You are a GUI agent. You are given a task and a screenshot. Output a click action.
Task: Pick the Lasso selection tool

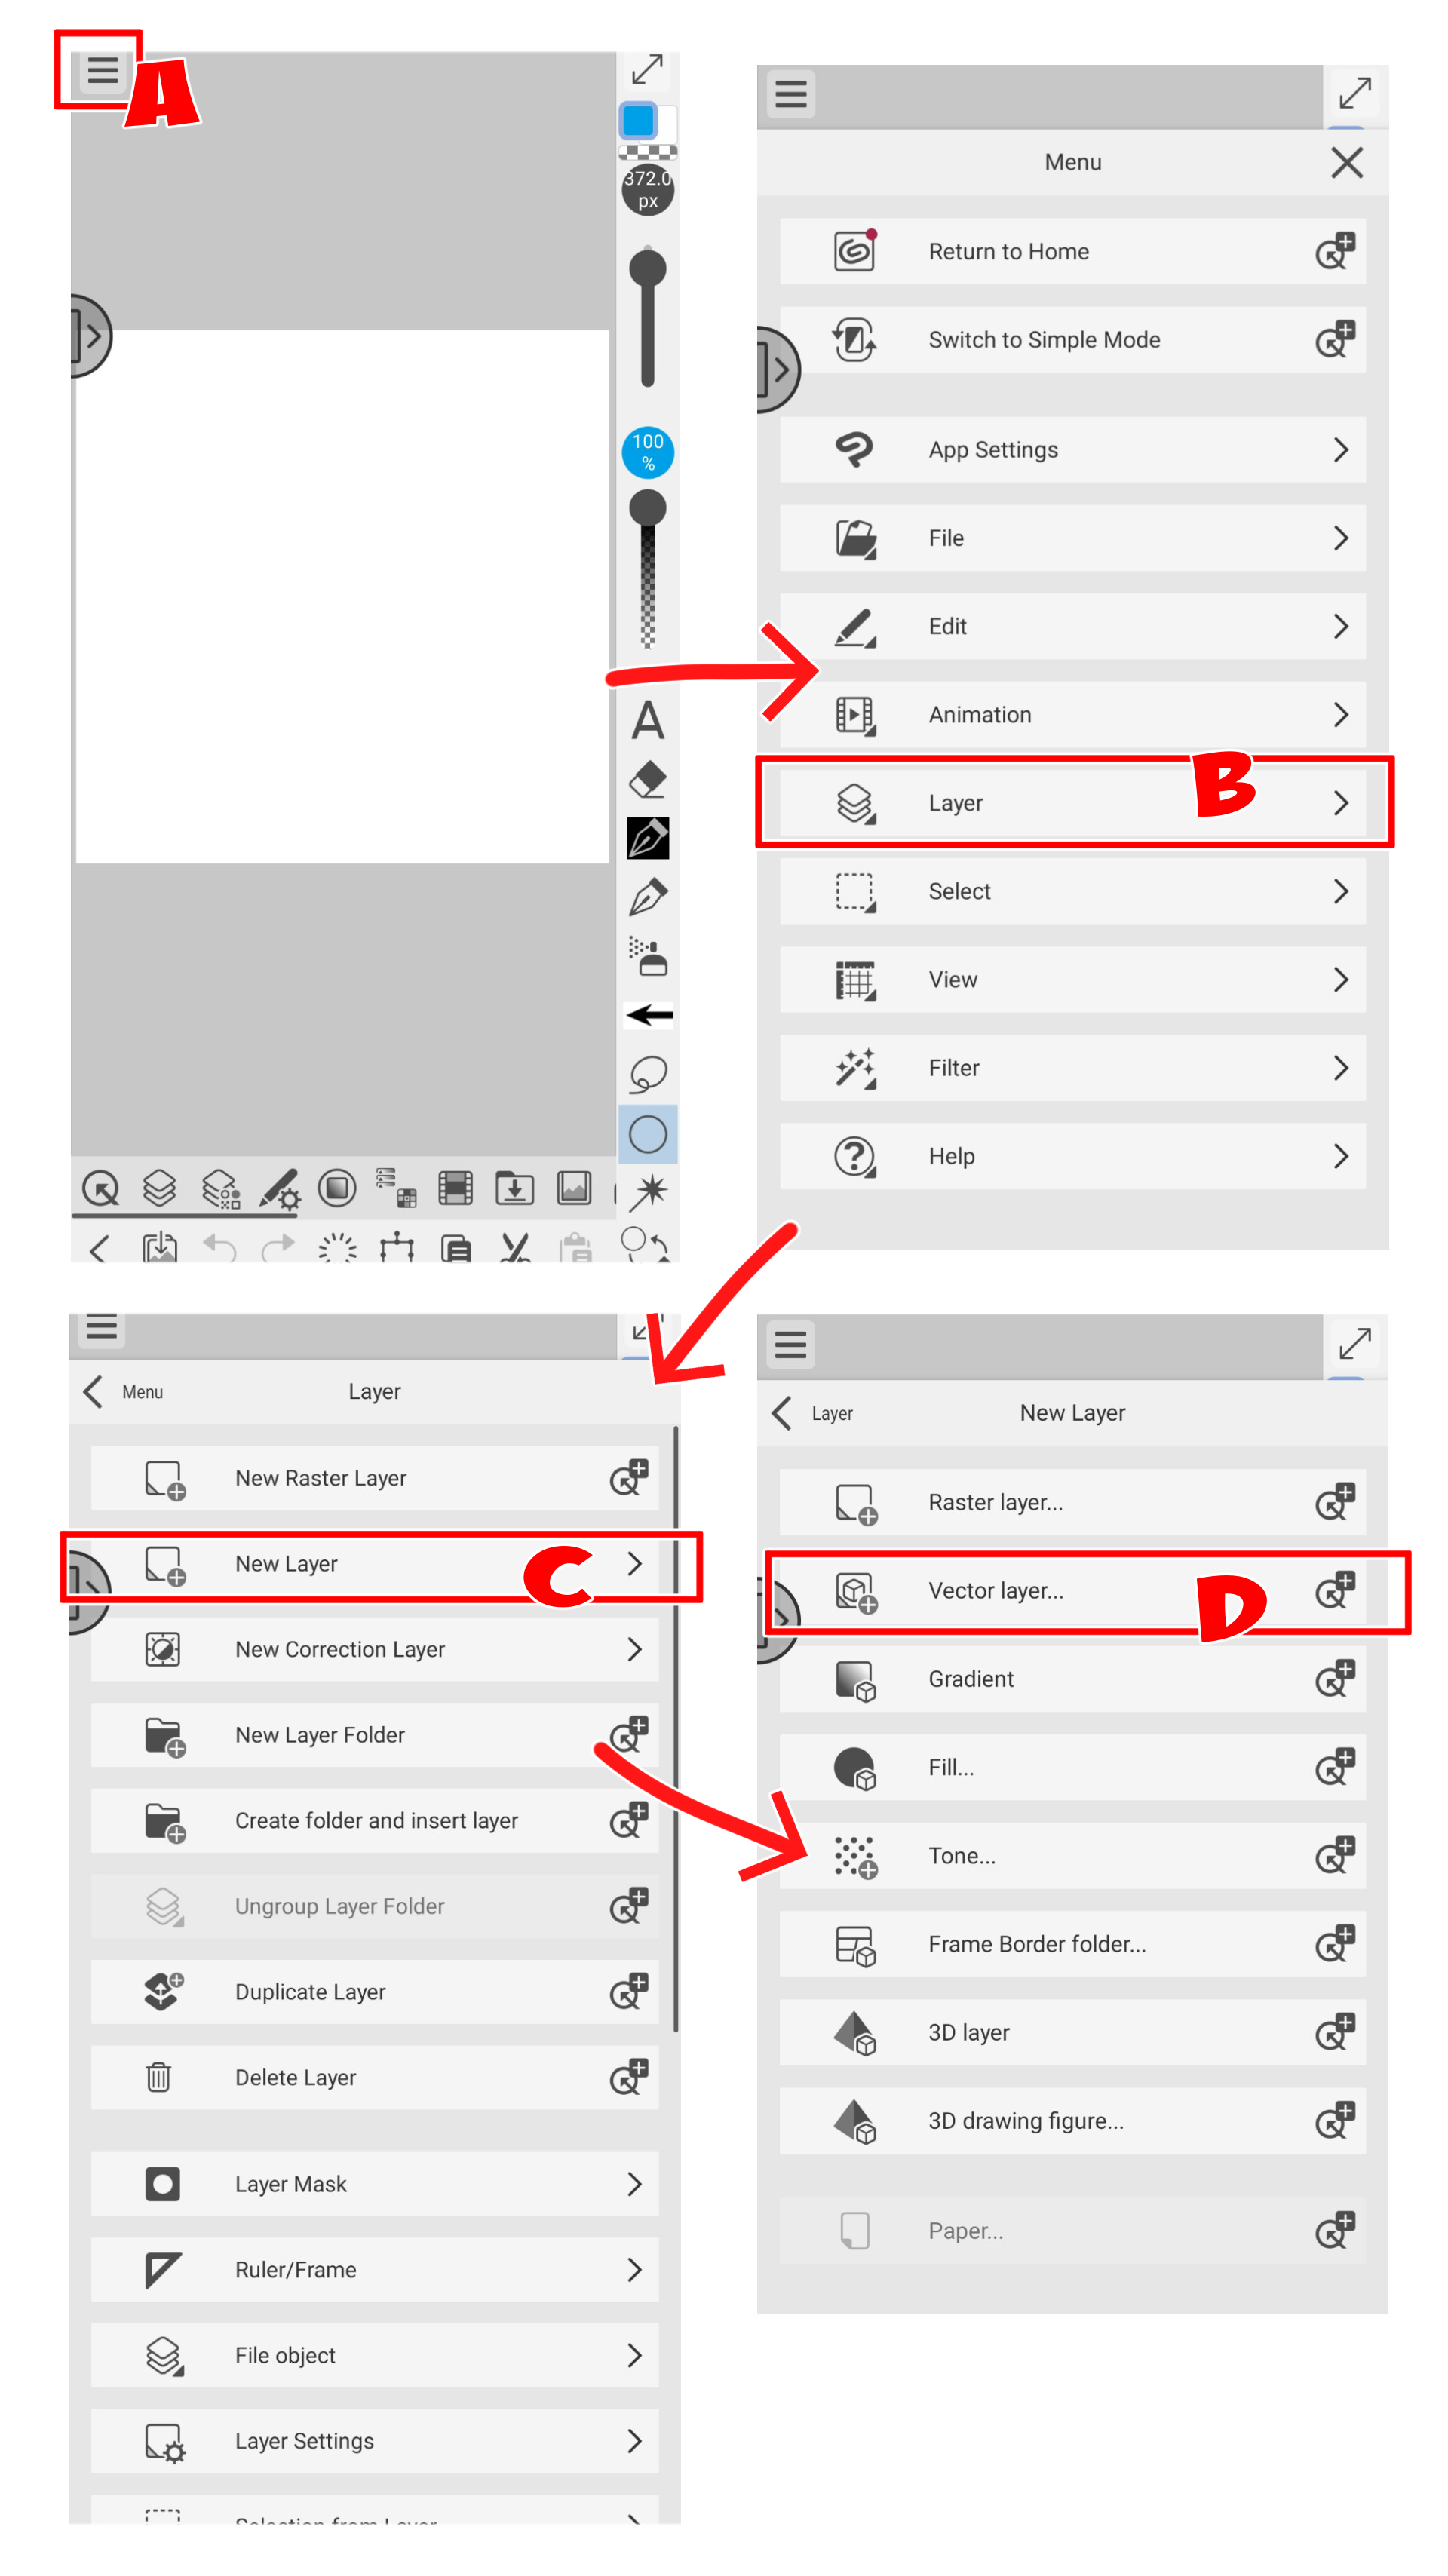tap(647, 1074)
